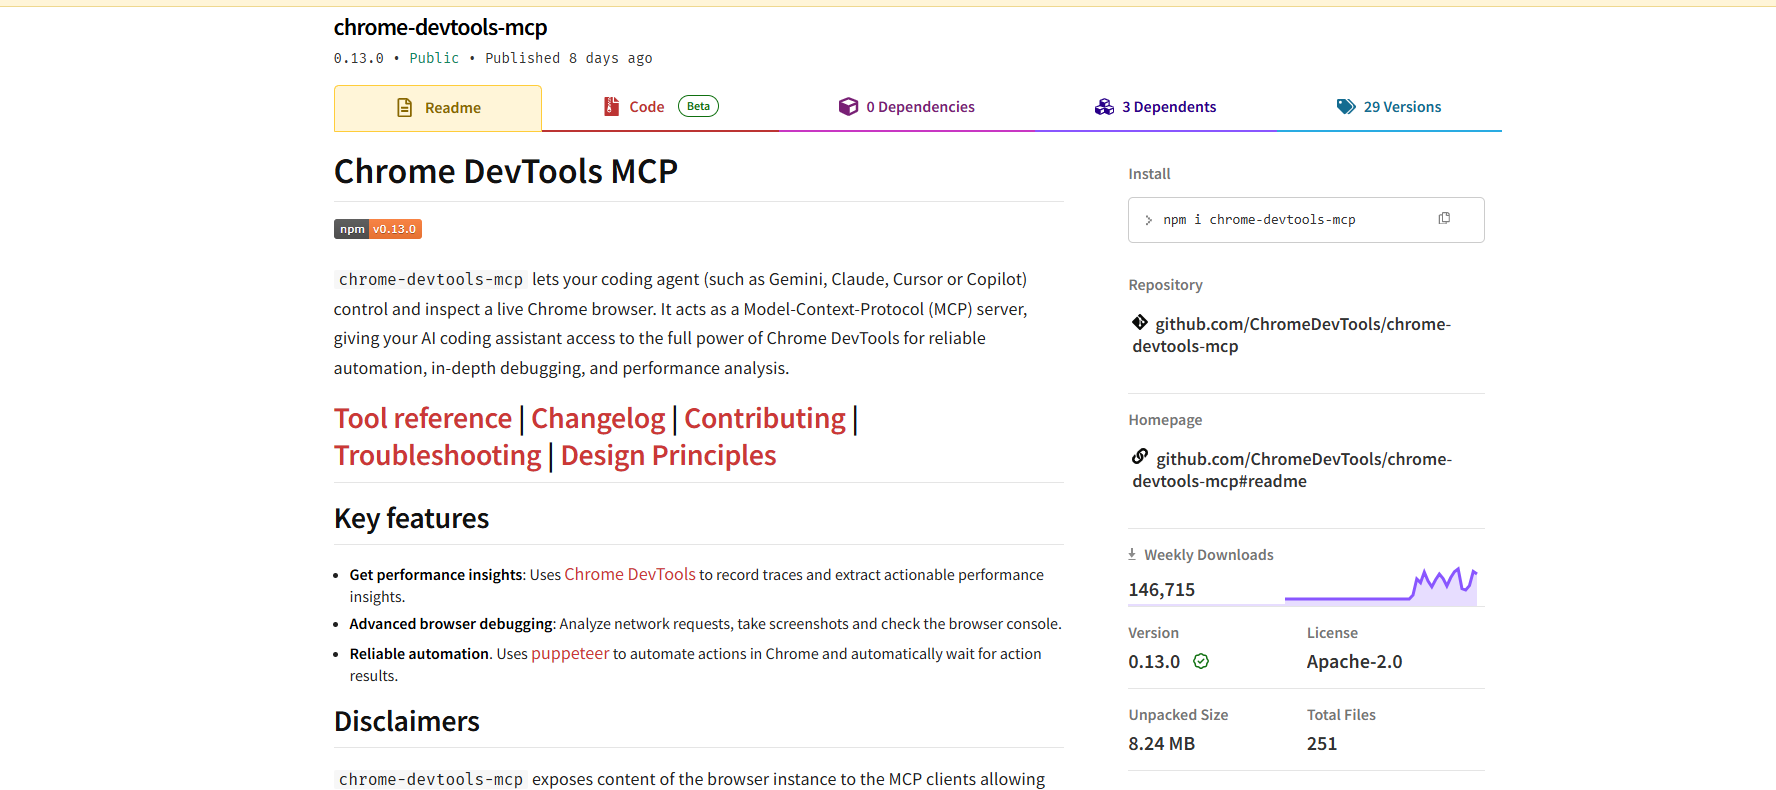Click the homepage chain-link icon

[1140, 457]
